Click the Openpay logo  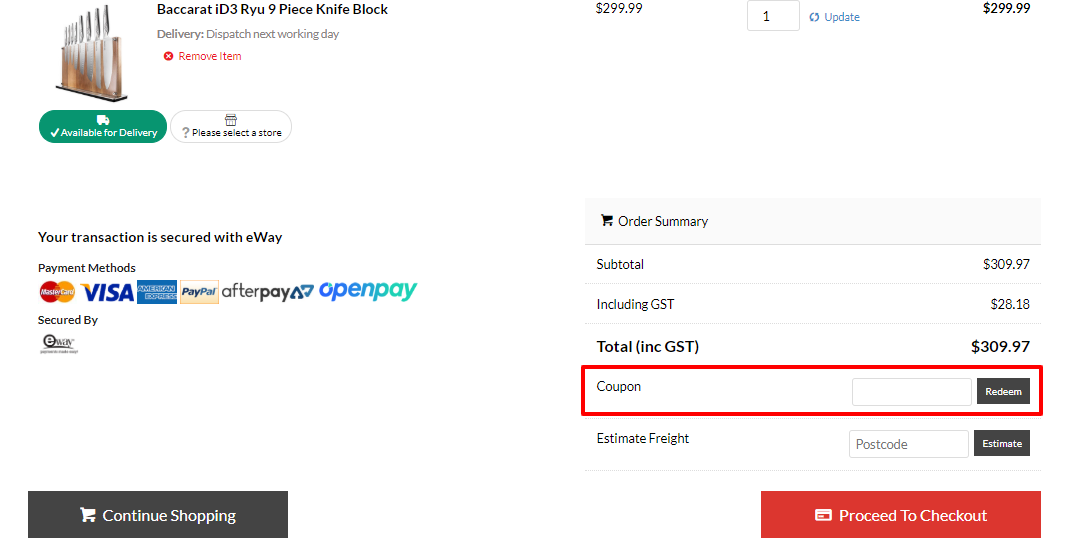point(368,291)
